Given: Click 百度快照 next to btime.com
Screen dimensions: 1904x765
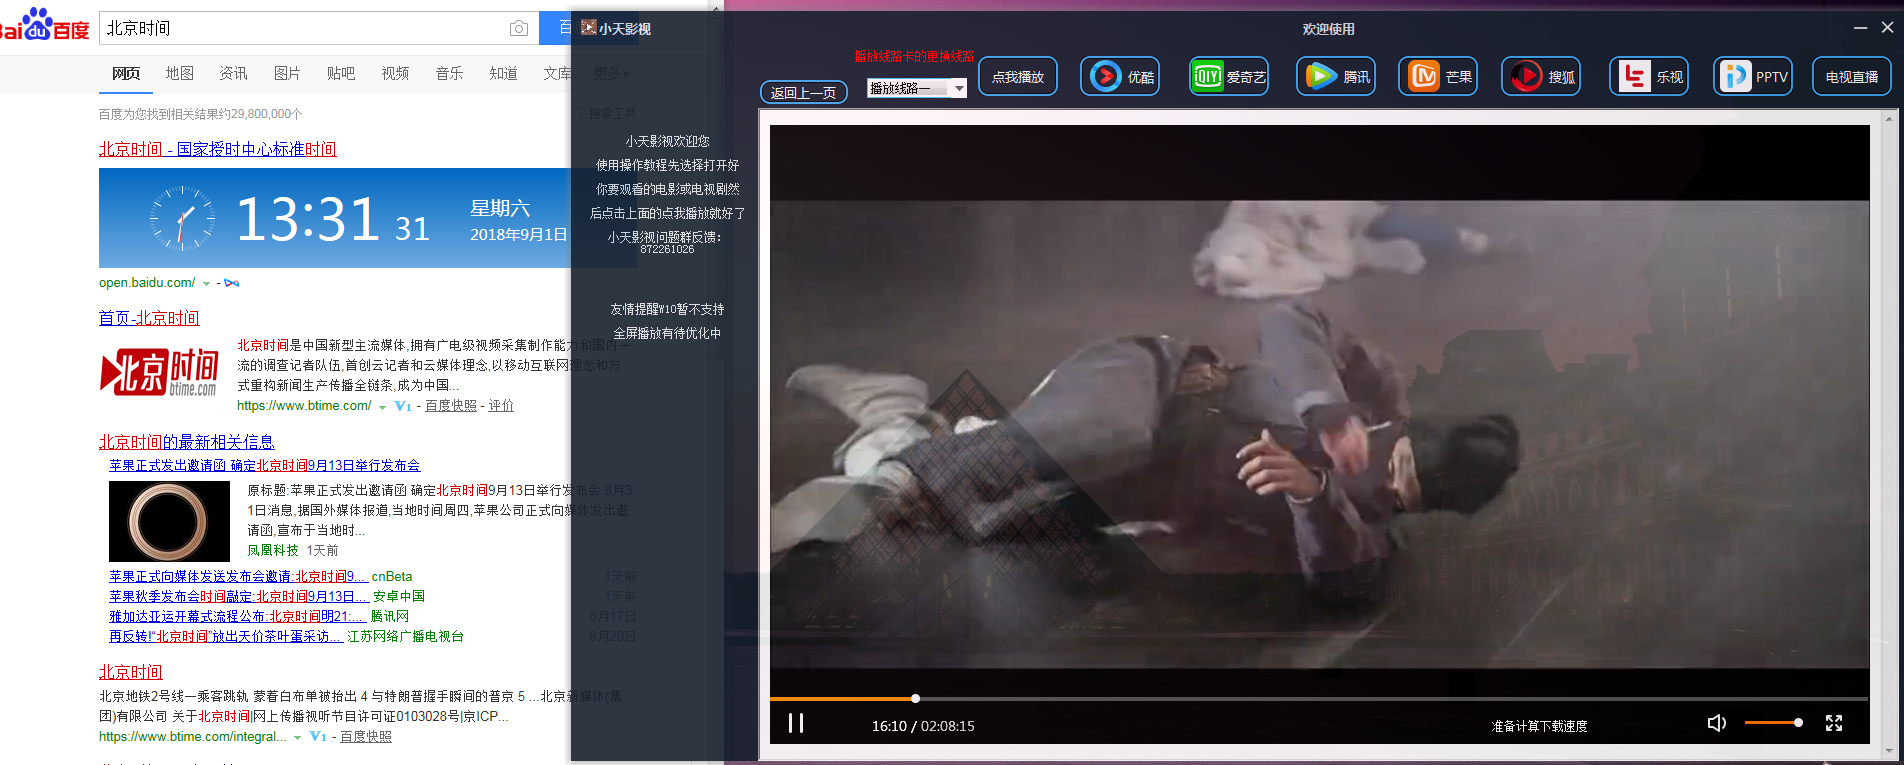Looking at the screenshot, I should 451,406.
